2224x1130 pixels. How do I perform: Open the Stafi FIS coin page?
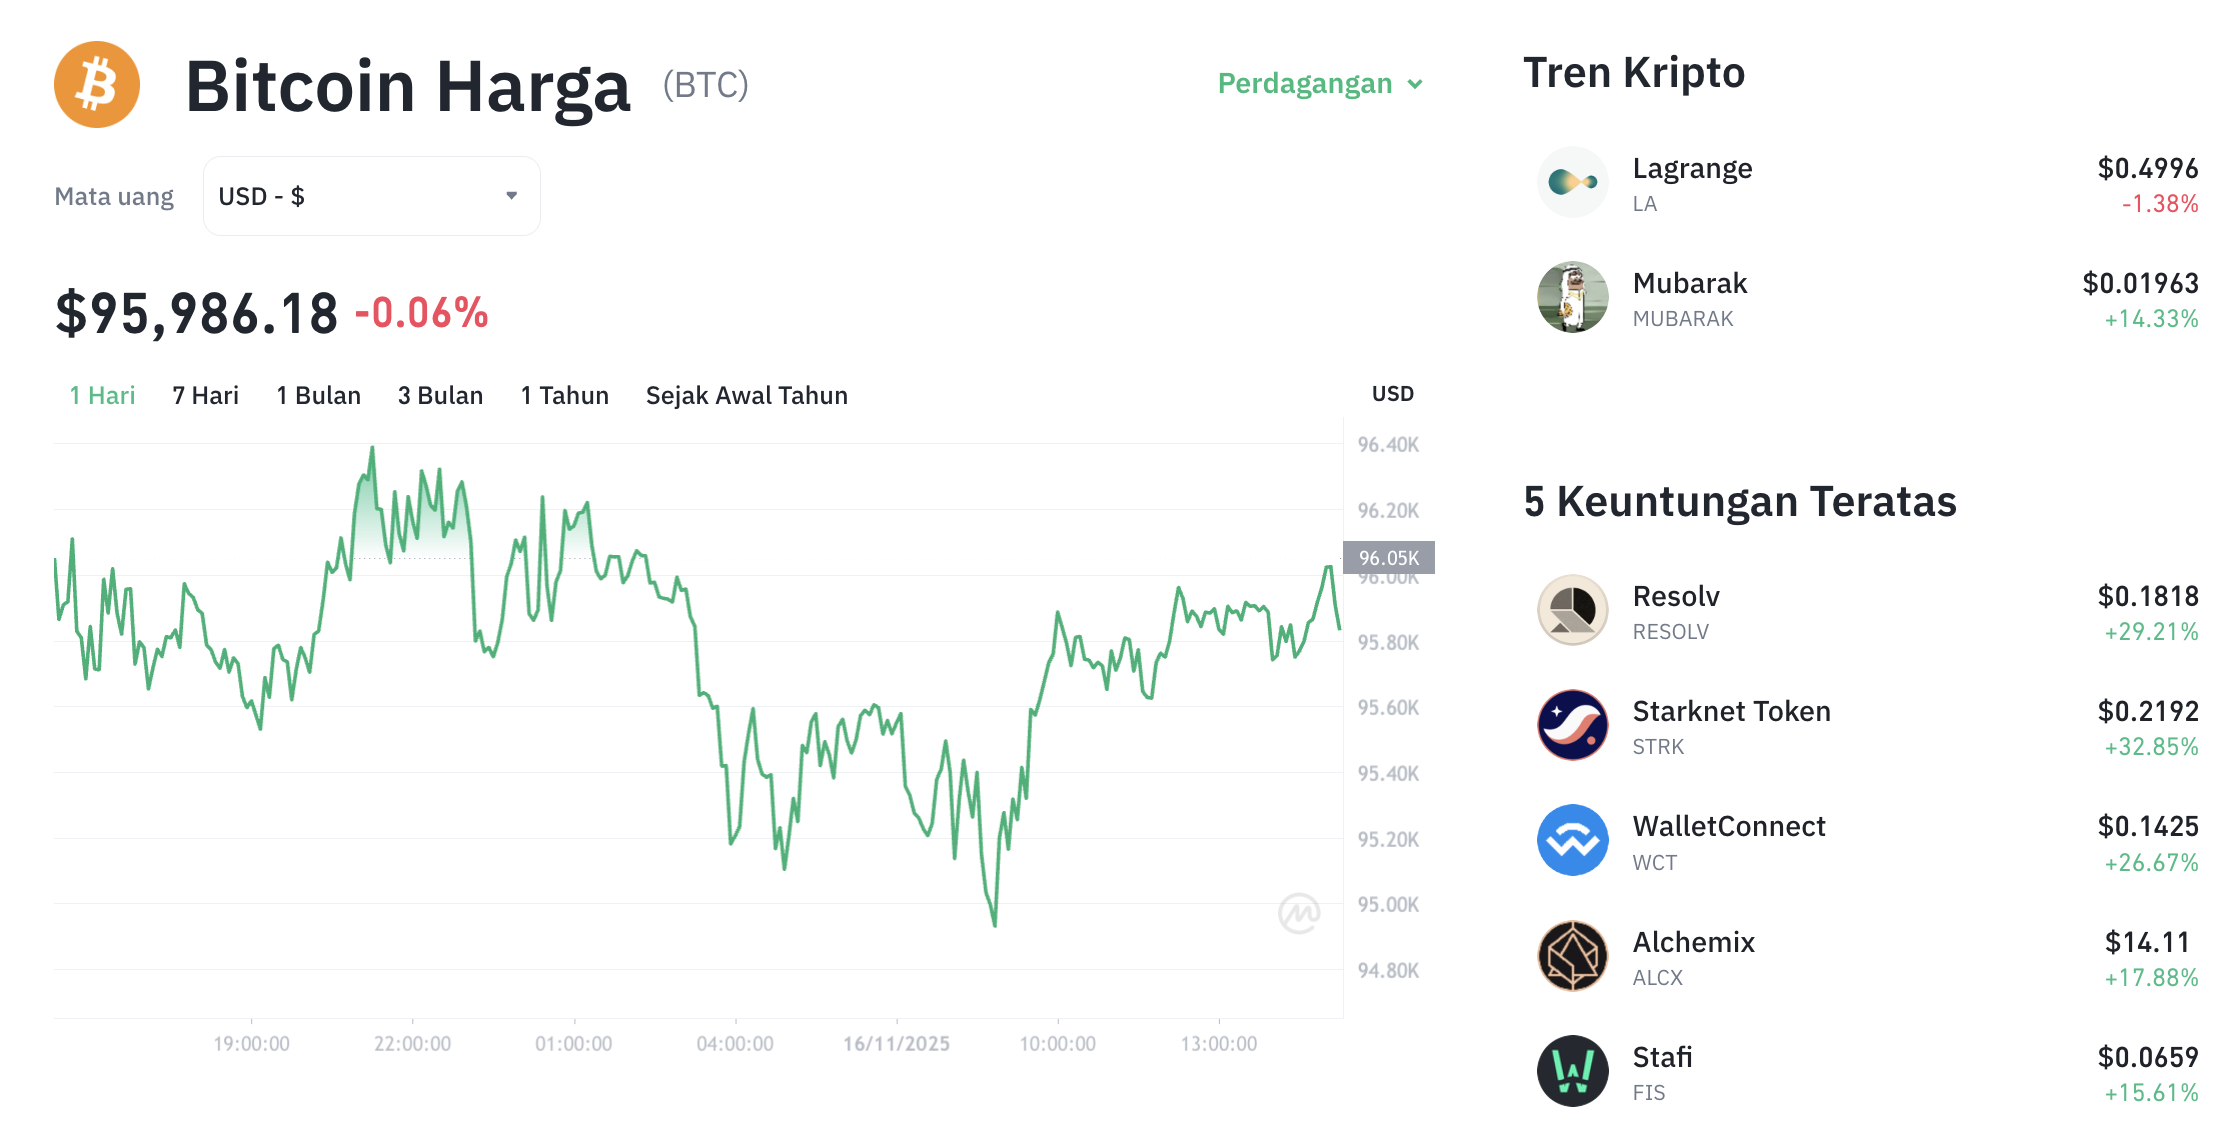(1664, 1056)
